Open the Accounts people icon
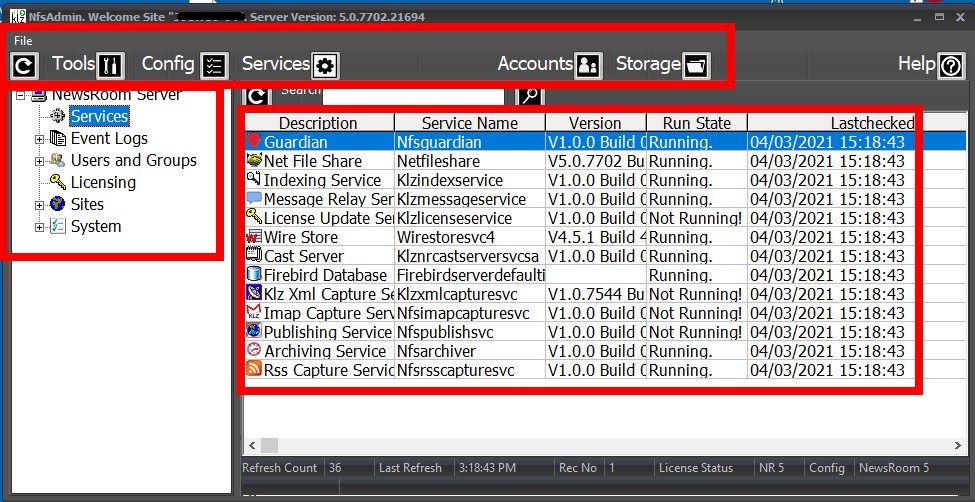 click(x=588, y=65)
